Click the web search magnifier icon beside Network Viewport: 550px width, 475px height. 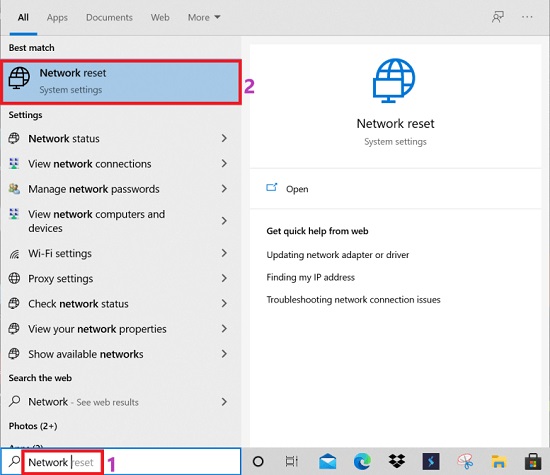[x=14, y=401]
